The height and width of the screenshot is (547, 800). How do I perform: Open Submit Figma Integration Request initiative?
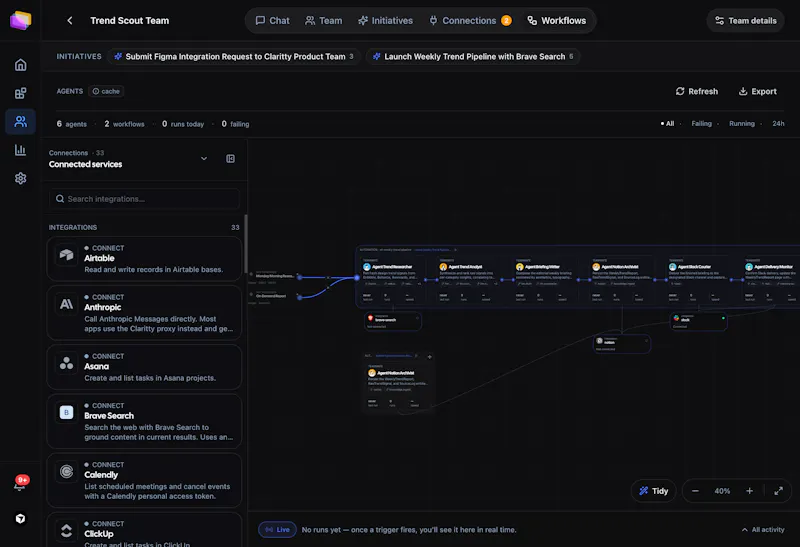[234, 57]
